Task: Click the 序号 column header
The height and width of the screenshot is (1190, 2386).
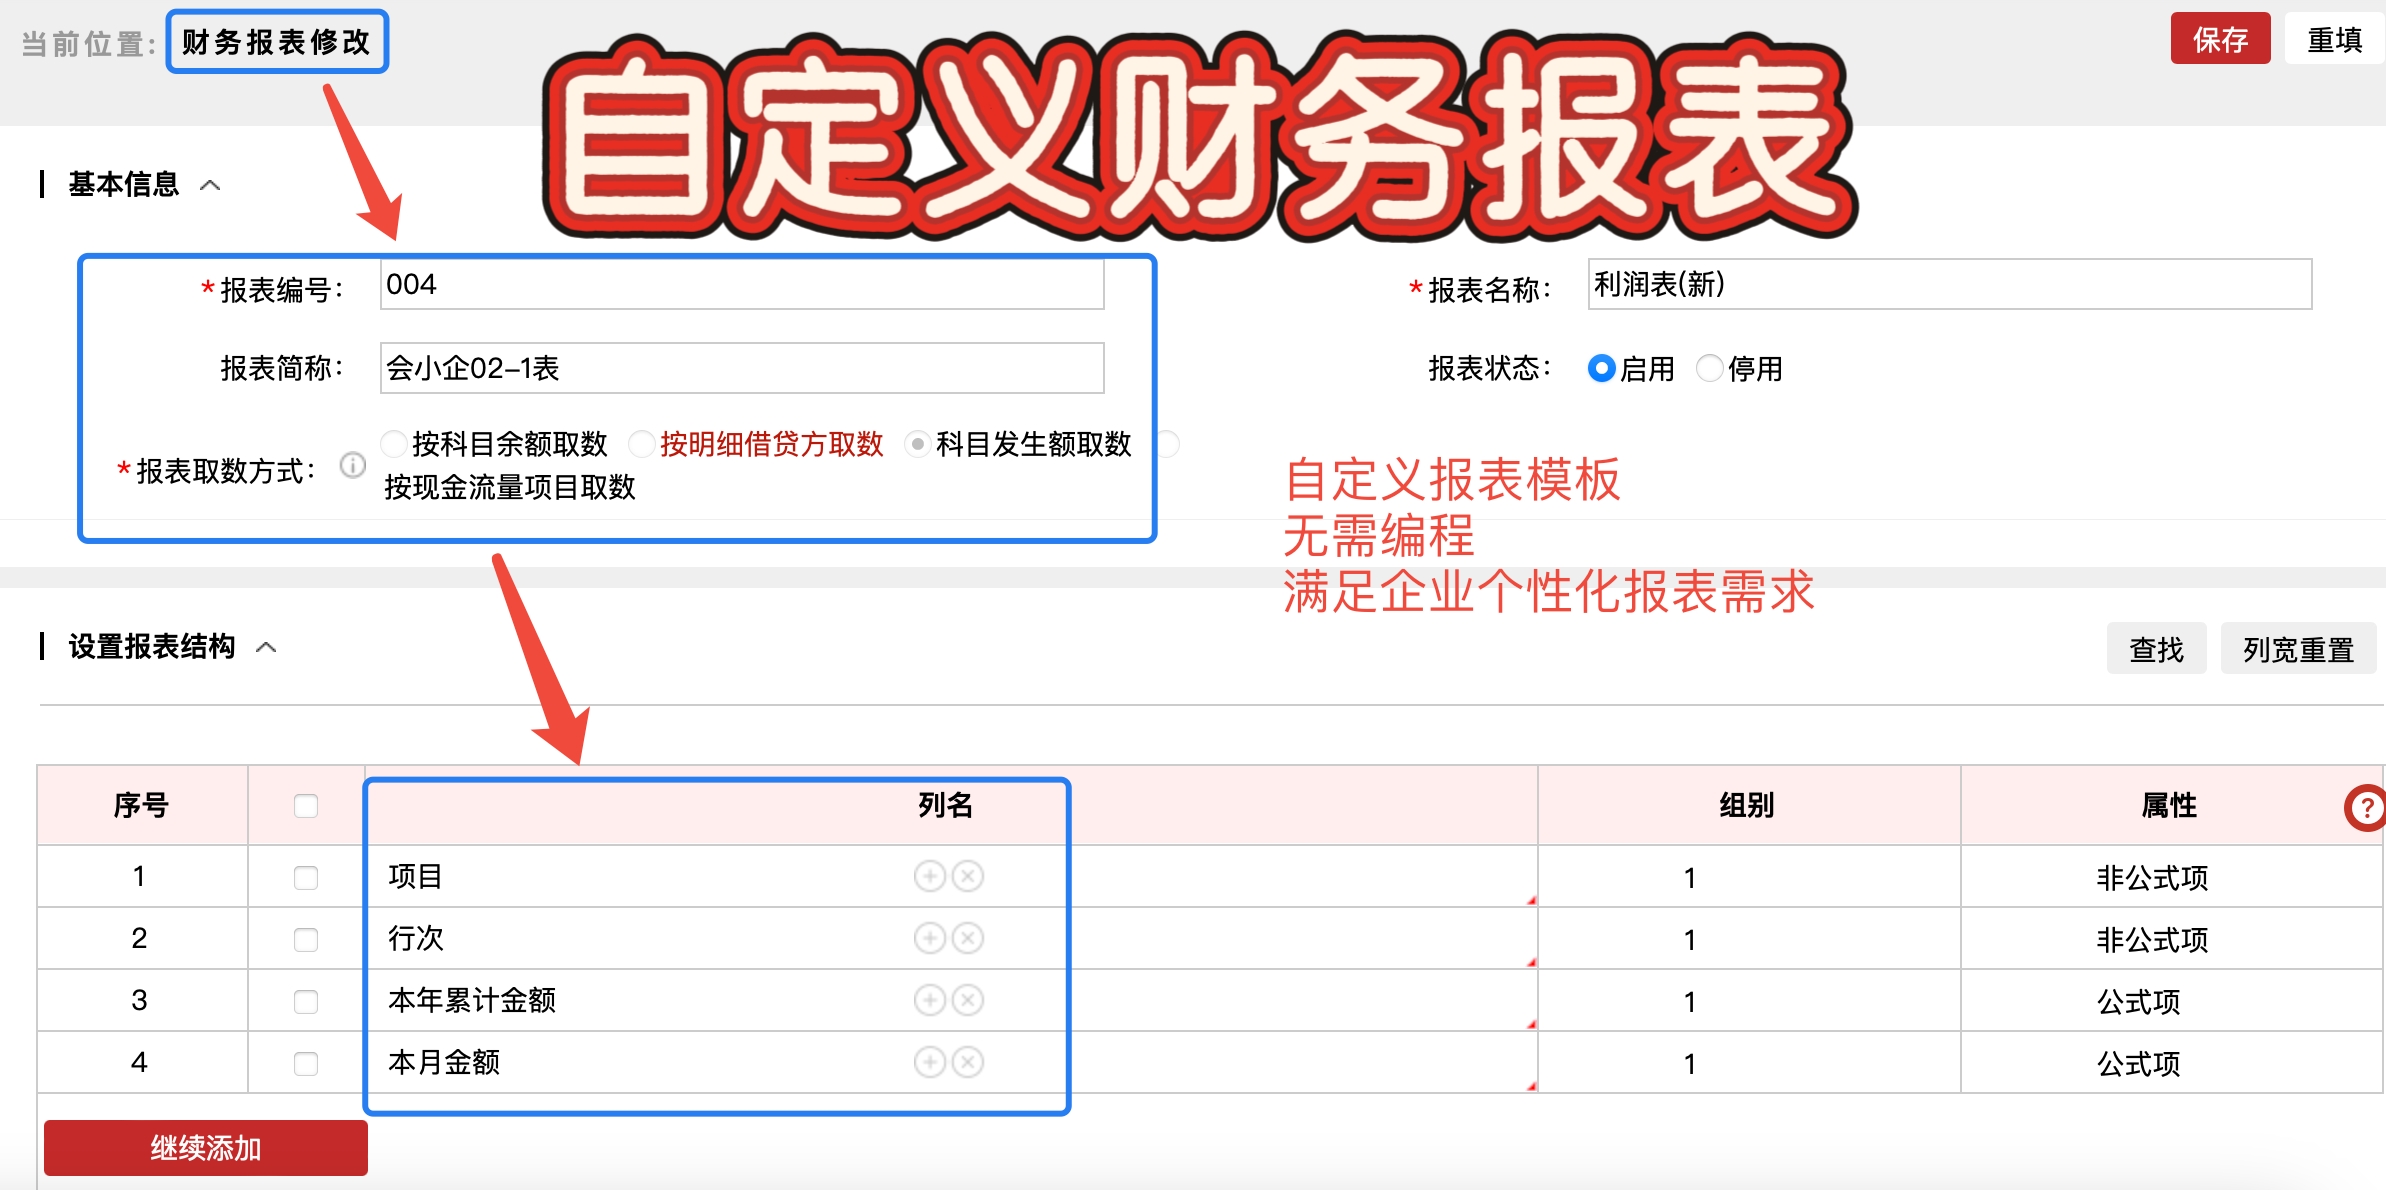Action: pos(142,805)
